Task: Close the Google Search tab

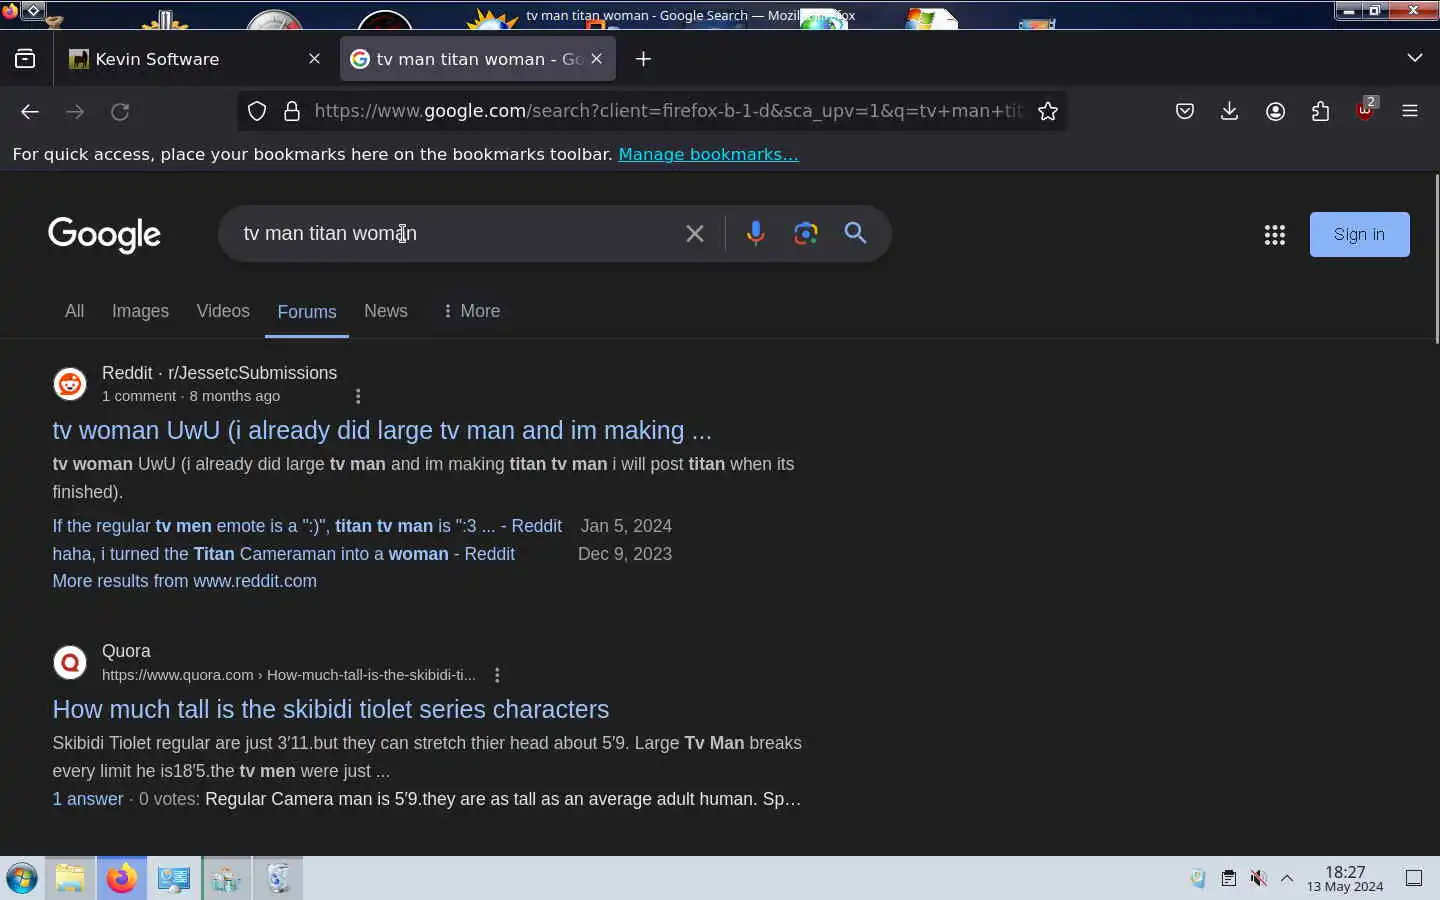Action: [597, 59]
